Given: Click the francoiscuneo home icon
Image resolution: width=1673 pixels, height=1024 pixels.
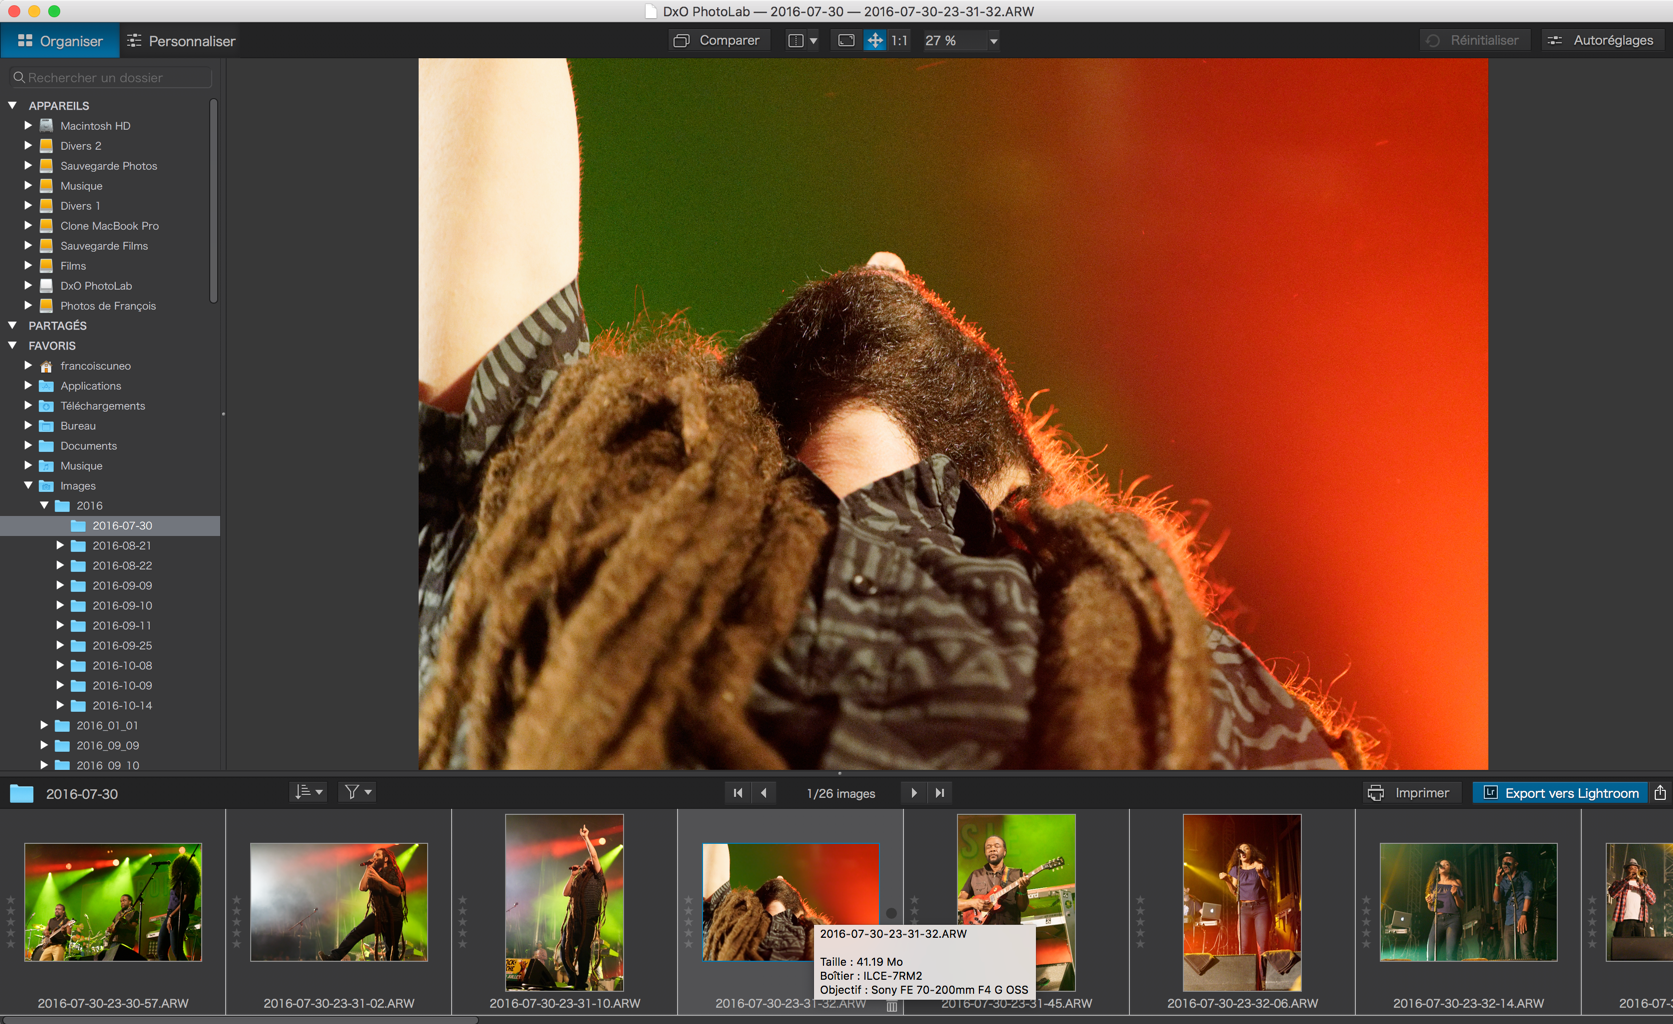Looking at the screenshot, I should 46,366.
